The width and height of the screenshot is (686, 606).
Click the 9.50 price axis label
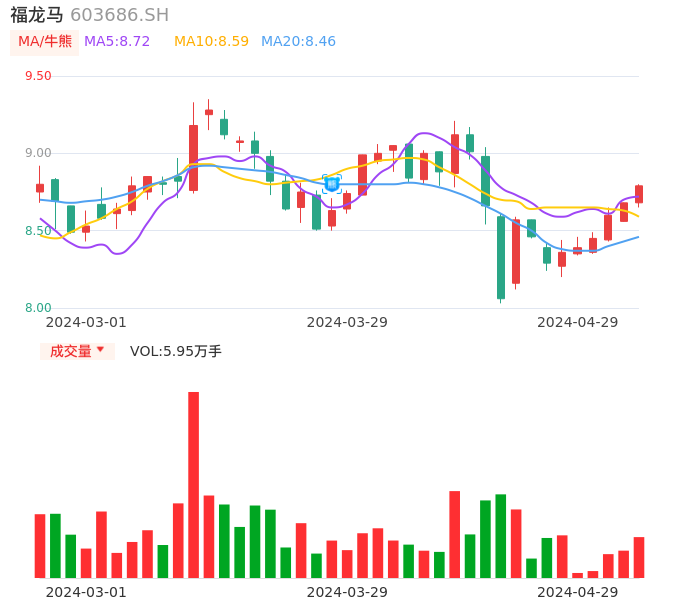(37, 76)
